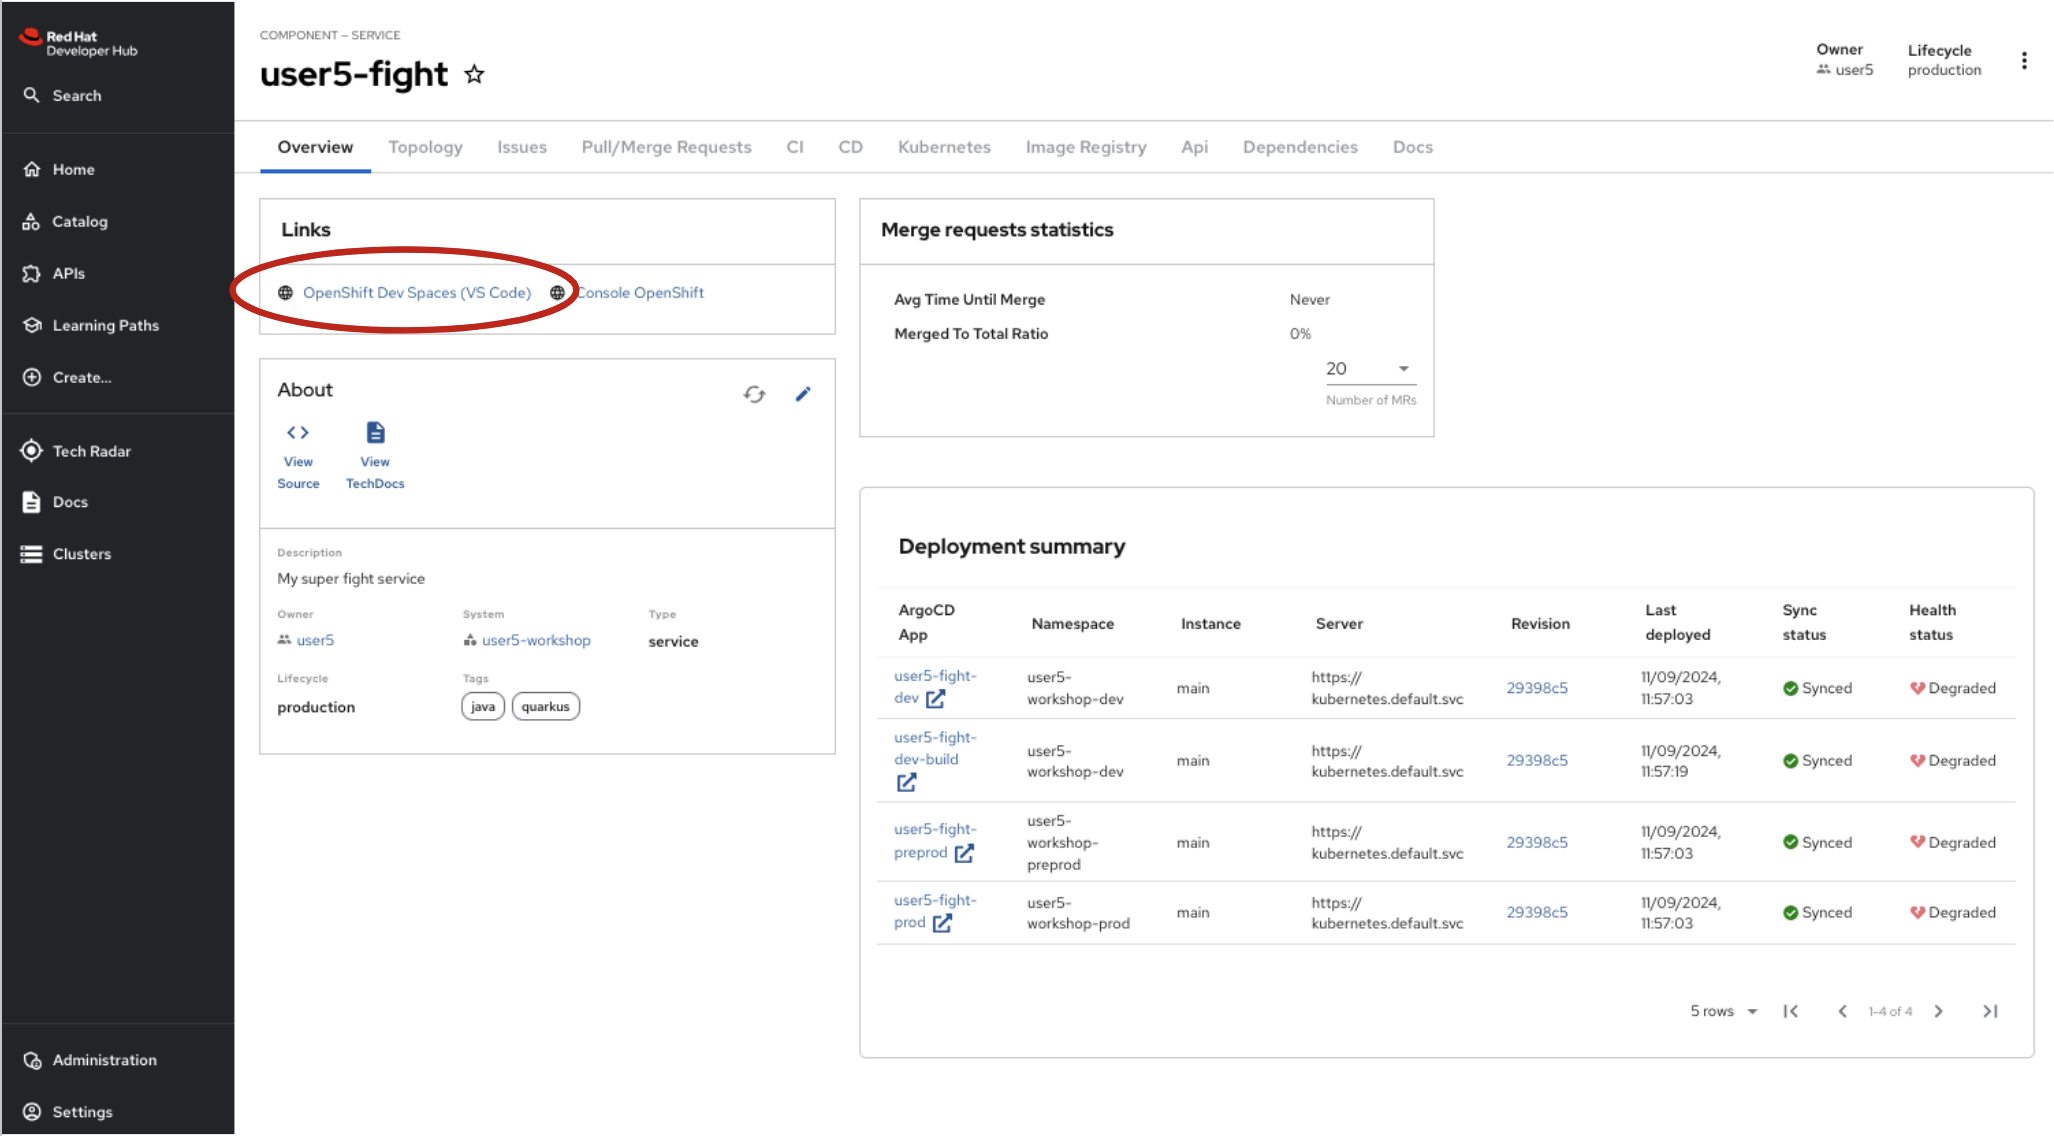
Task: Switch to the Kubernetes tab
Action: pos(942,147)
